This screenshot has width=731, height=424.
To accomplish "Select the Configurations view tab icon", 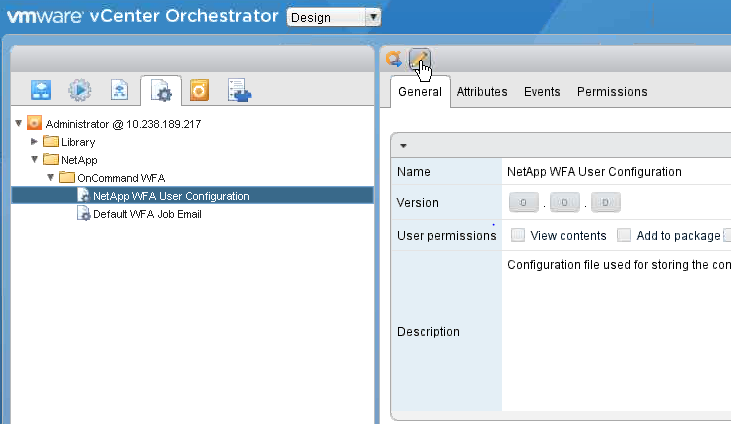I will pyautogui.click(x=161, y=90).
